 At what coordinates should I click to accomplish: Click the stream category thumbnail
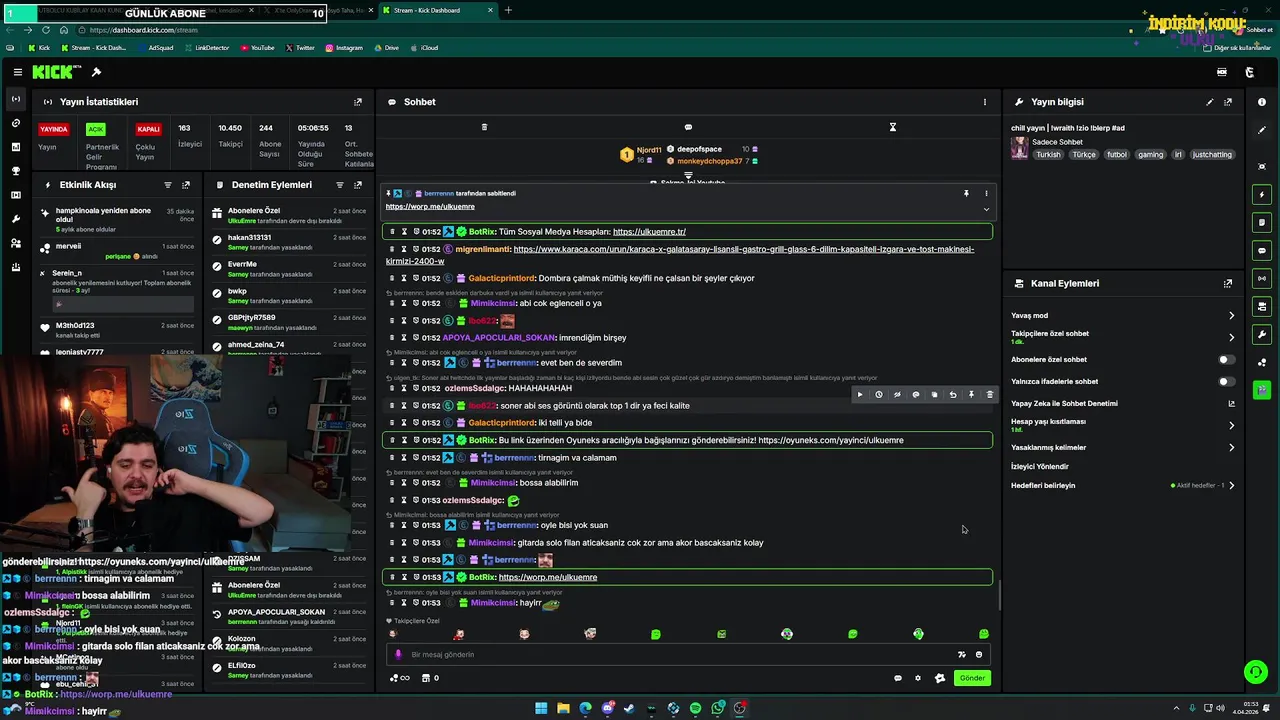(x=1019, y=148)
